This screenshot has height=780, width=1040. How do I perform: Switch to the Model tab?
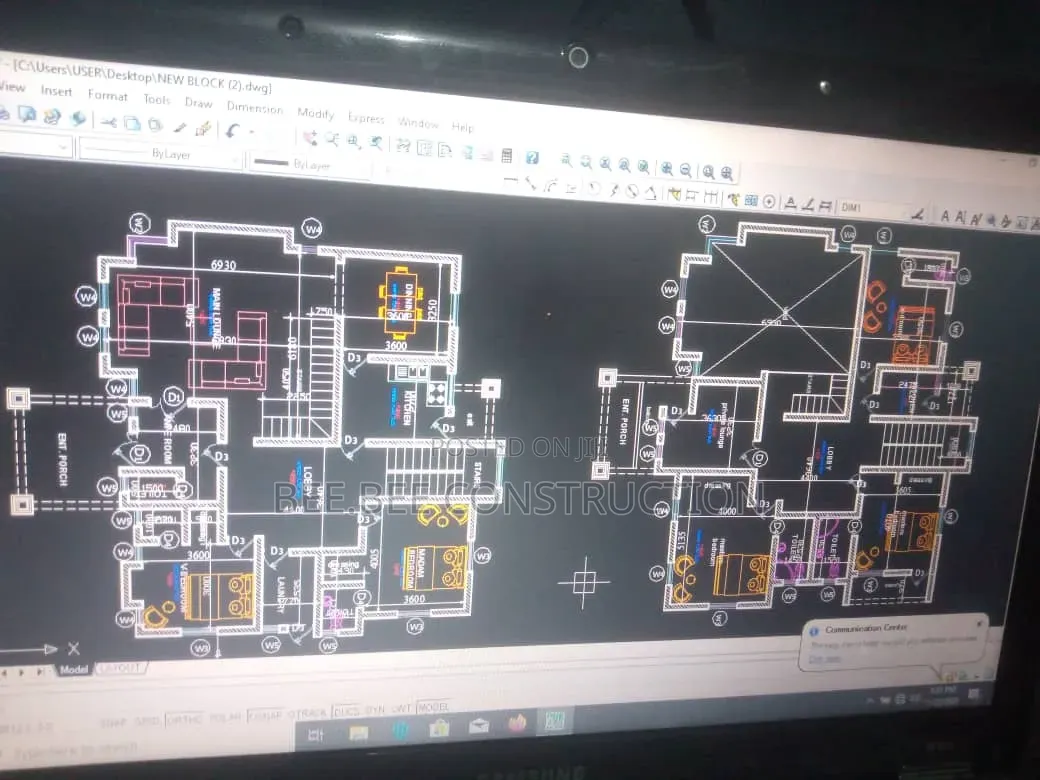click(73, 669)
